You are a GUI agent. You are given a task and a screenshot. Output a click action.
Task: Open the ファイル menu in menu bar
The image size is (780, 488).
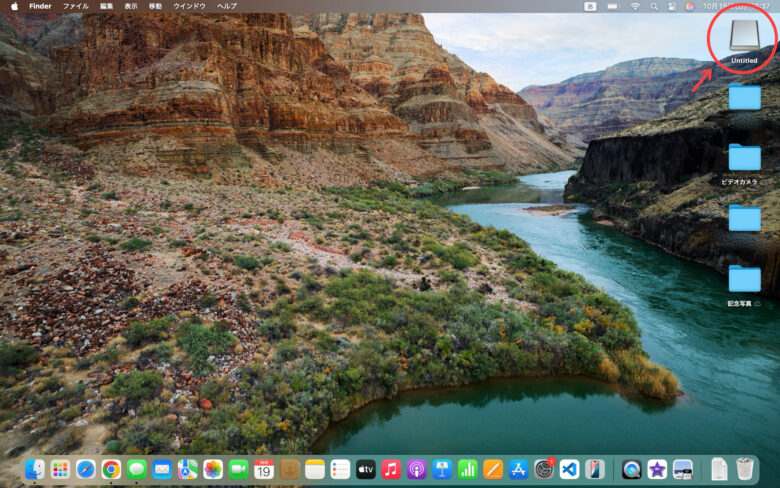75,6
